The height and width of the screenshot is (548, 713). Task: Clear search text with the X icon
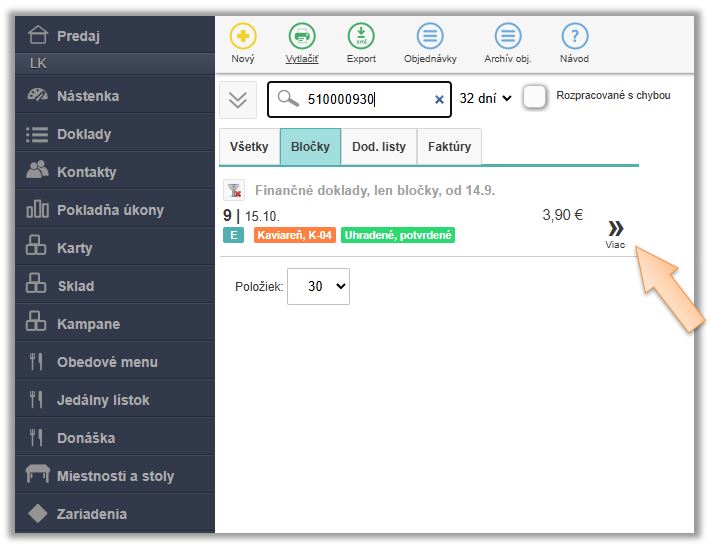coord(439,99)
